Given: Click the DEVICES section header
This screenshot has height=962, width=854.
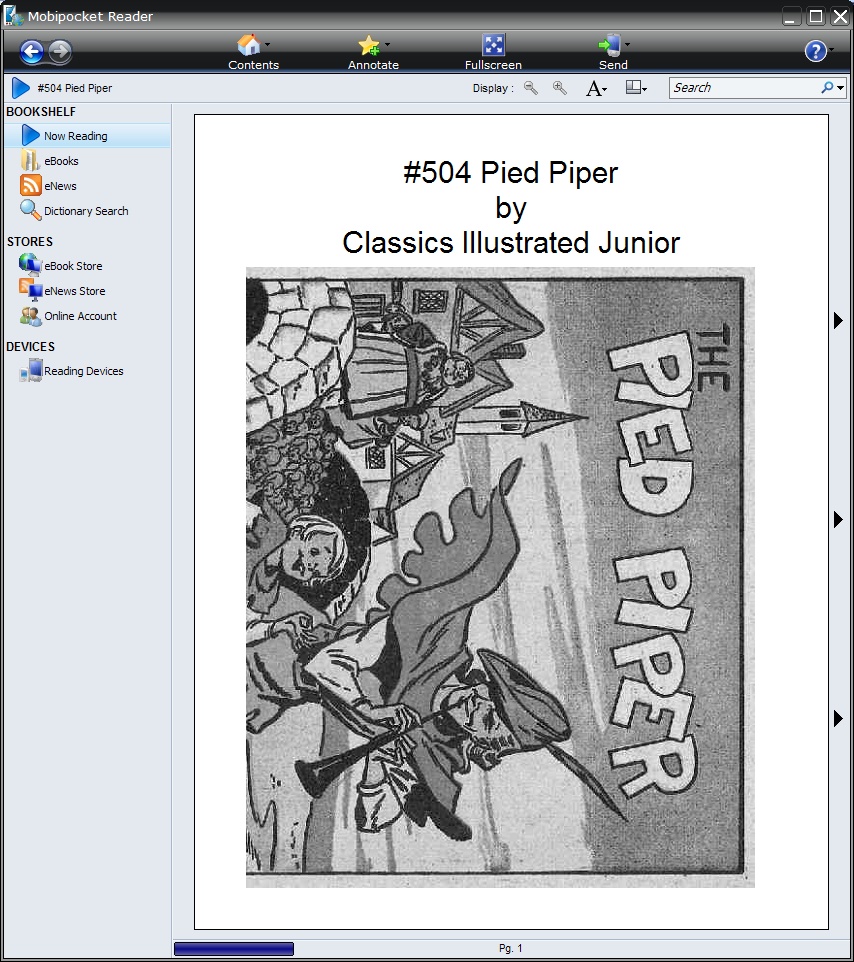Looking at the screenshot, I should click(31, 347).
